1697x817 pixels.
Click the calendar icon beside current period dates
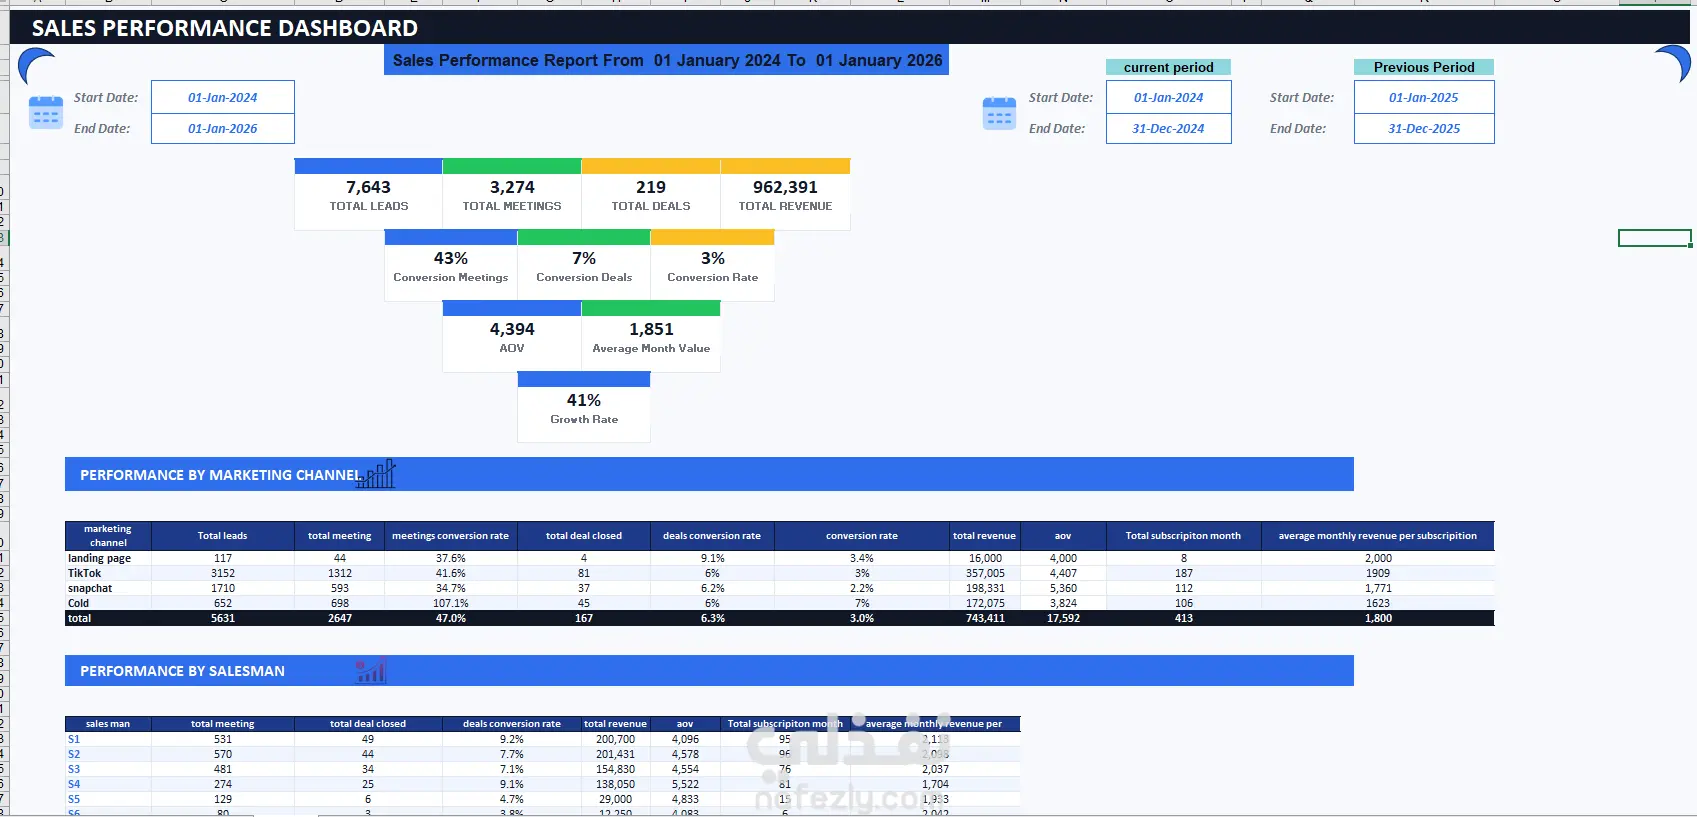click(x=999, y=113)
